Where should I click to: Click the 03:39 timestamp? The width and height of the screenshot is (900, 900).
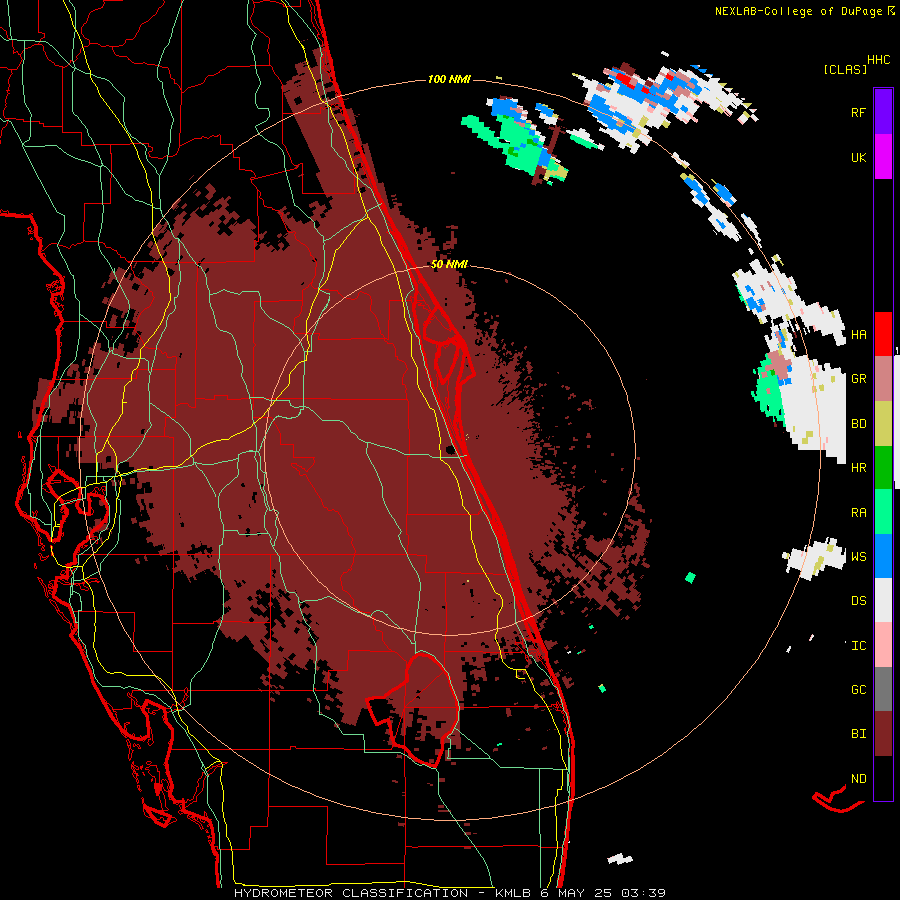tap(643, 893)
